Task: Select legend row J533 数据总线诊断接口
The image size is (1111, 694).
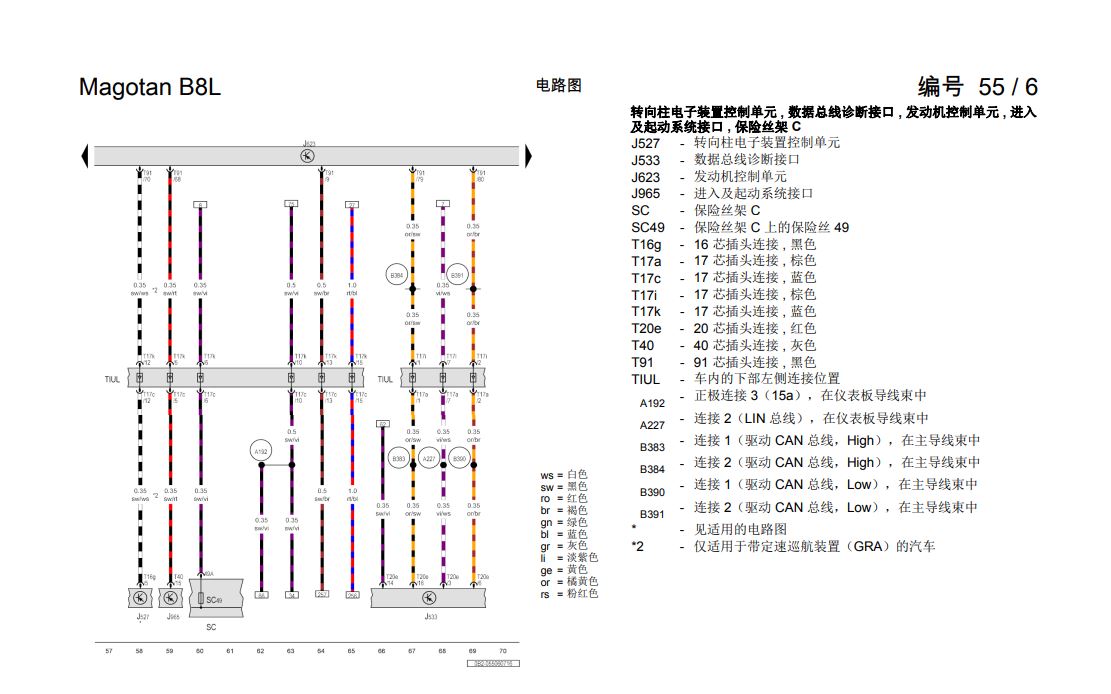Action: pos(716,159)
